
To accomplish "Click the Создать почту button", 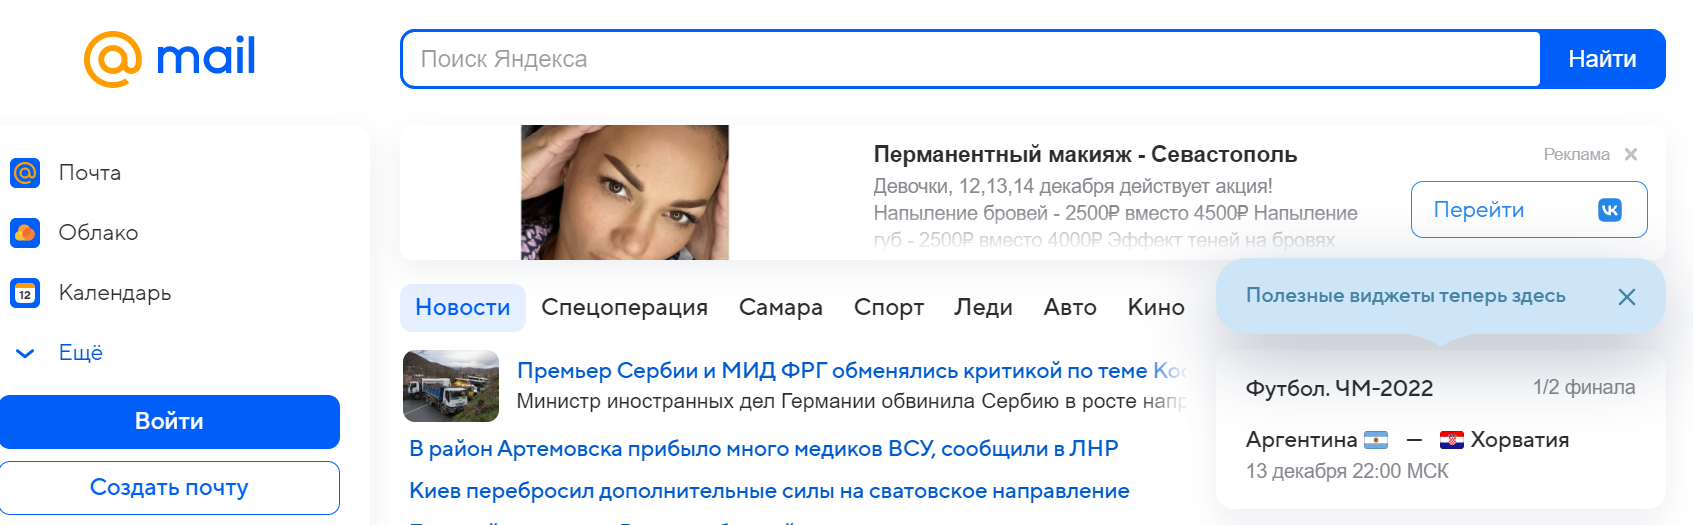I will coord(169,487).
